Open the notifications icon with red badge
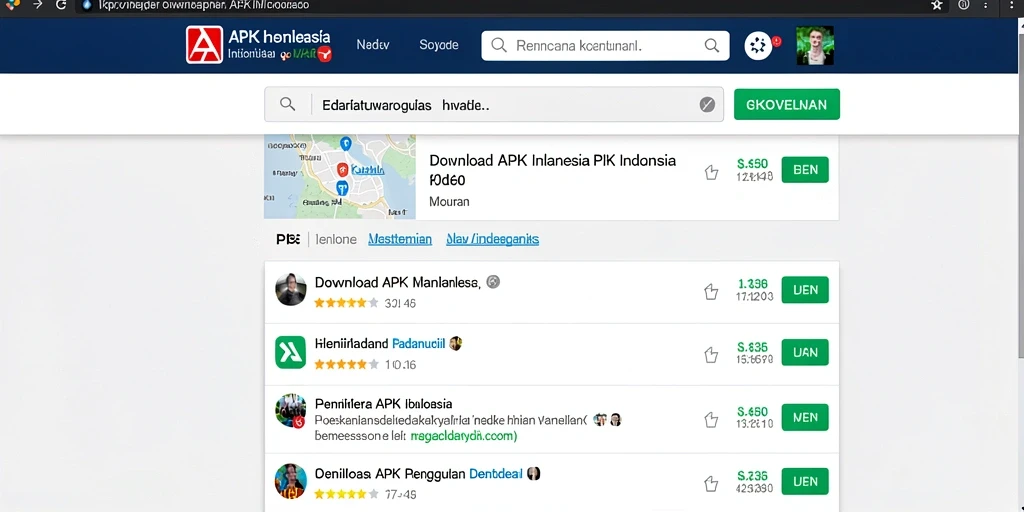The width and height of the screenshot is (1024, 512). pyautogui.click(x=759, y=46)
